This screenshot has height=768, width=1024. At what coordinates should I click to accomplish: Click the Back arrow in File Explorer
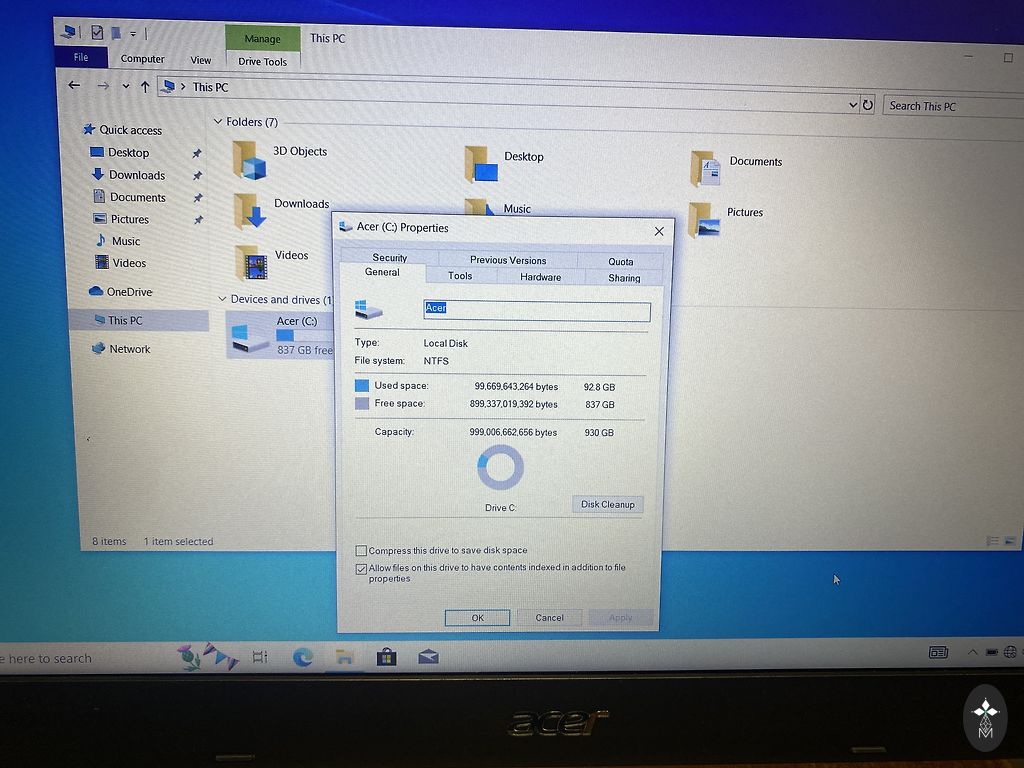(74, 86)
